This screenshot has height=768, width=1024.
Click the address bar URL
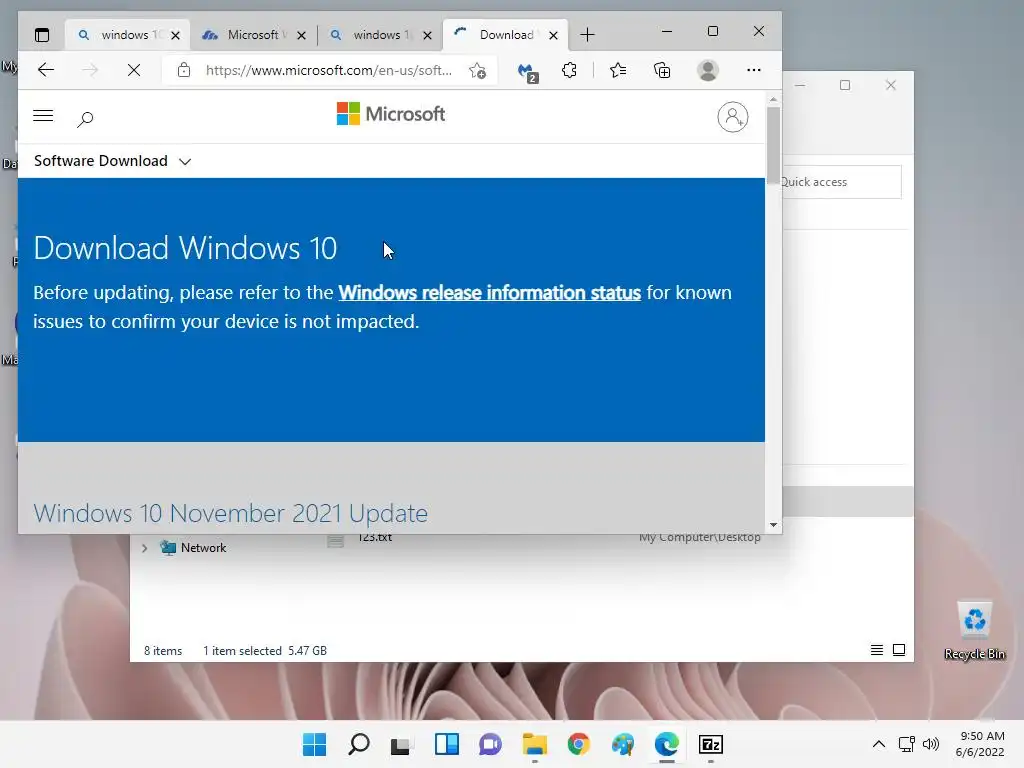coord(328,70)
